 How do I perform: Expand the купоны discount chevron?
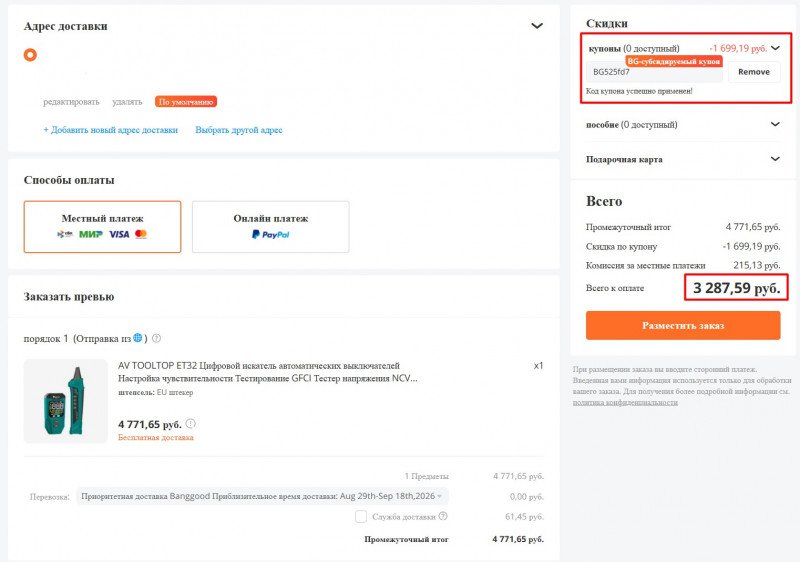click(776, 48)
